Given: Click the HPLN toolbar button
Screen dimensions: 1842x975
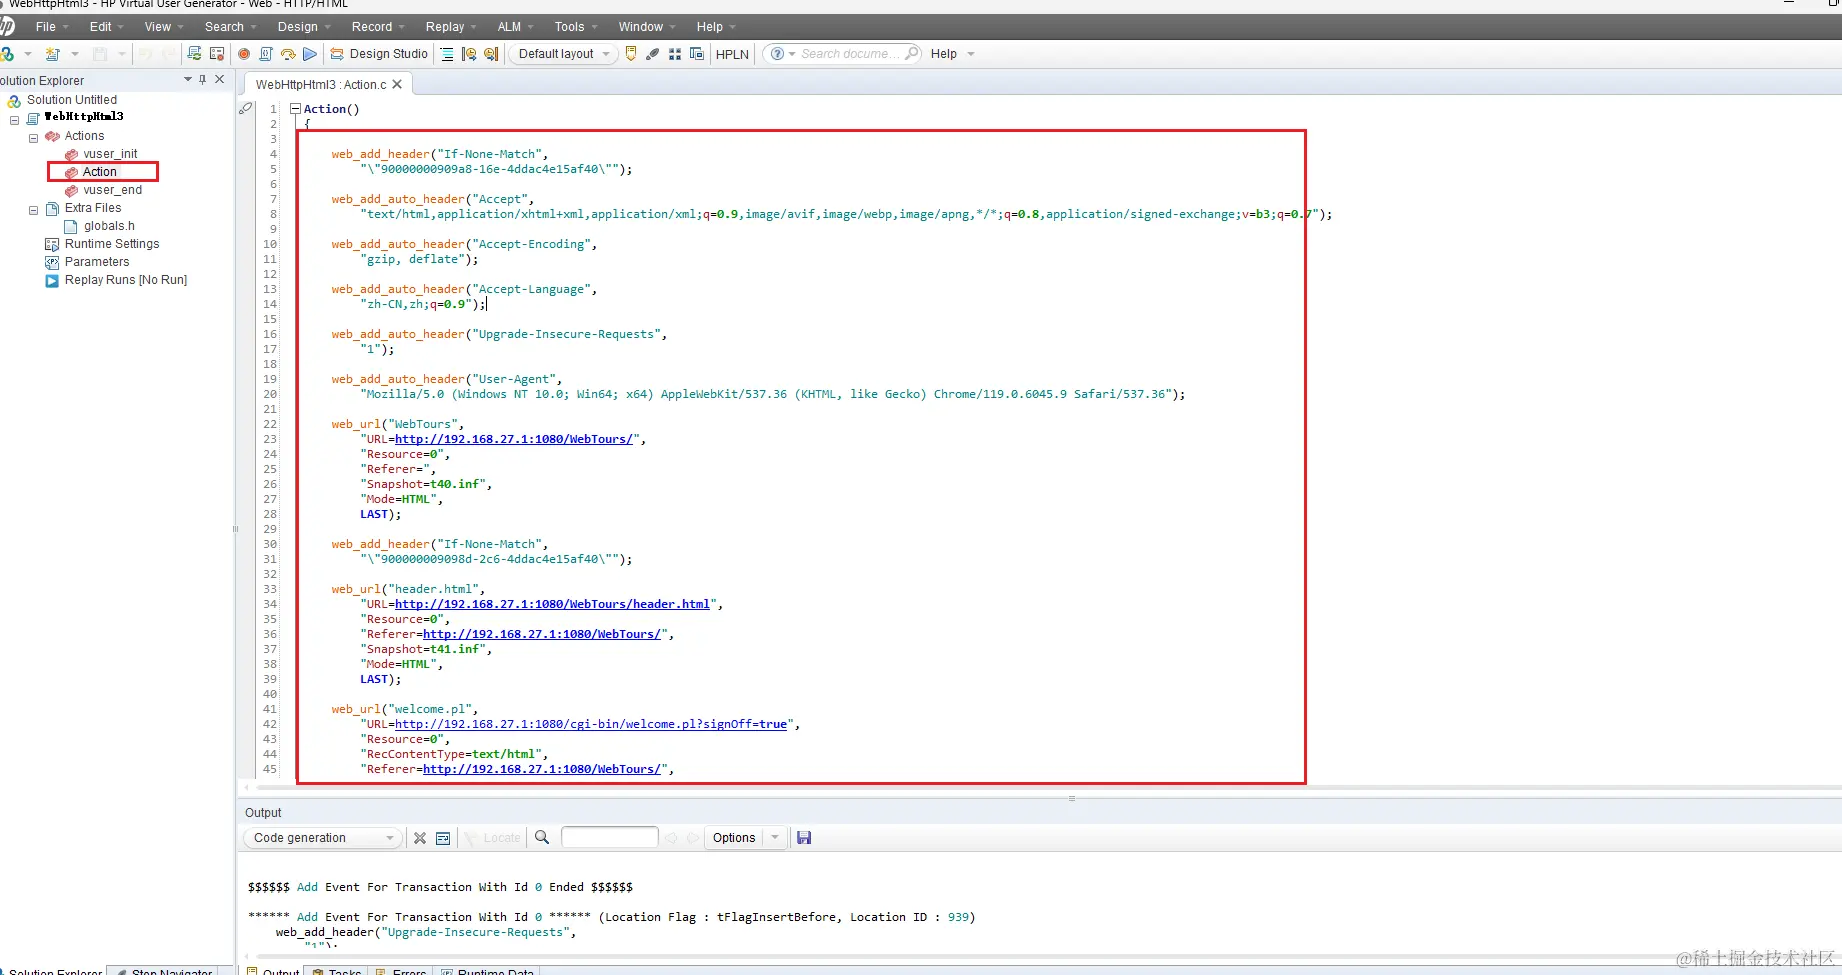Looking at the screenshot, I should [732, 54].
